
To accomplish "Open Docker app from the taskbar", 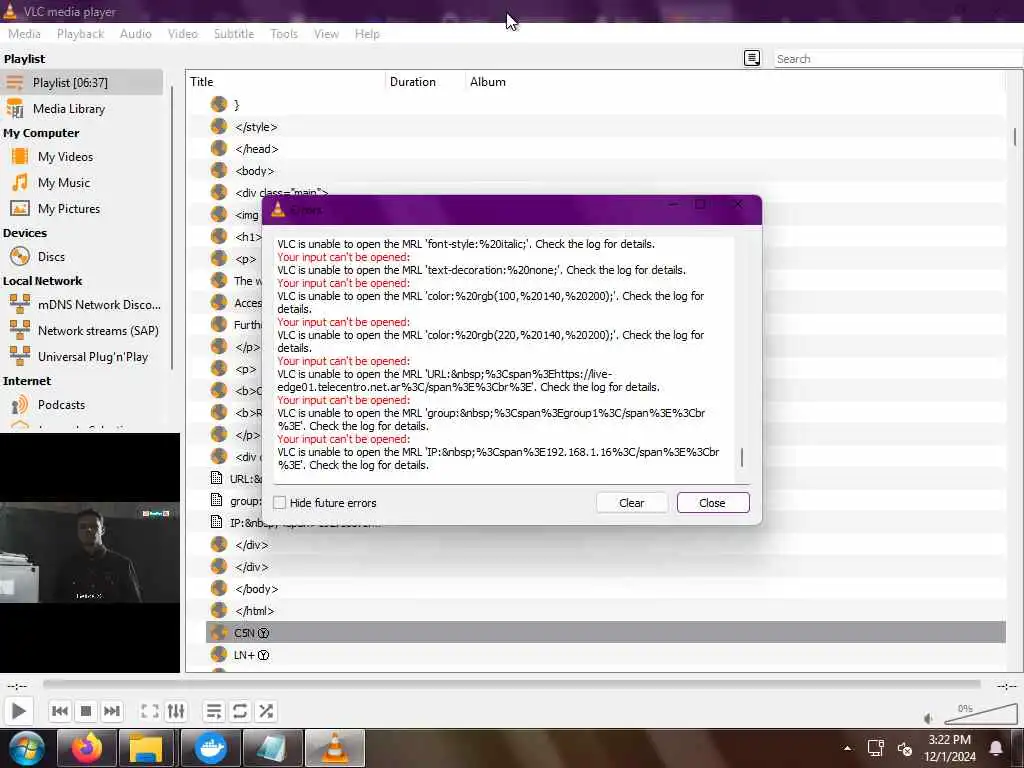I will click(210, 748).
